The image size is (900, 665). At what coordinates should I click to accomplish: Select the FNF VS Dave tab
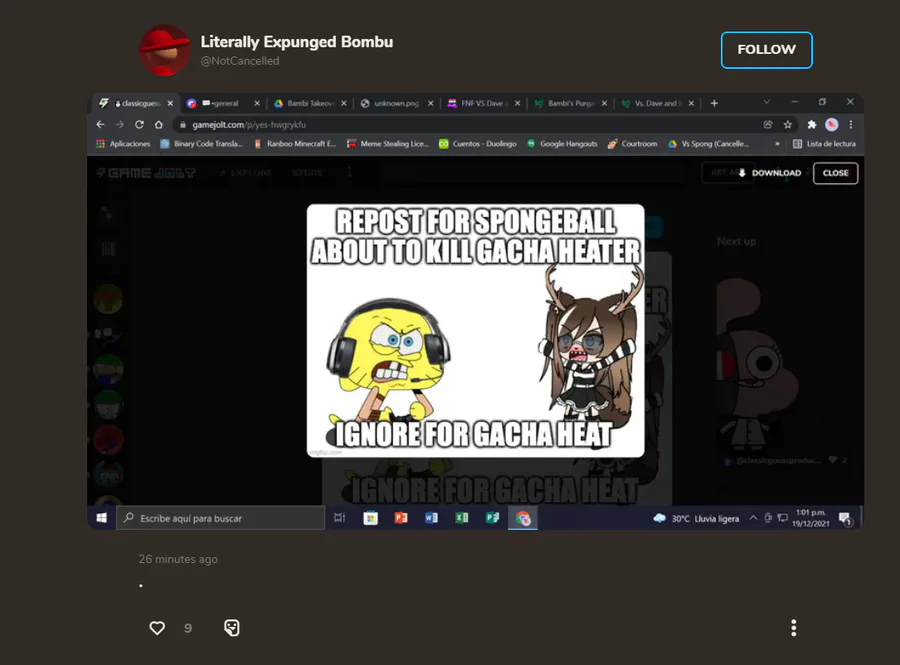pyautogui.click(x=483, y=103)
